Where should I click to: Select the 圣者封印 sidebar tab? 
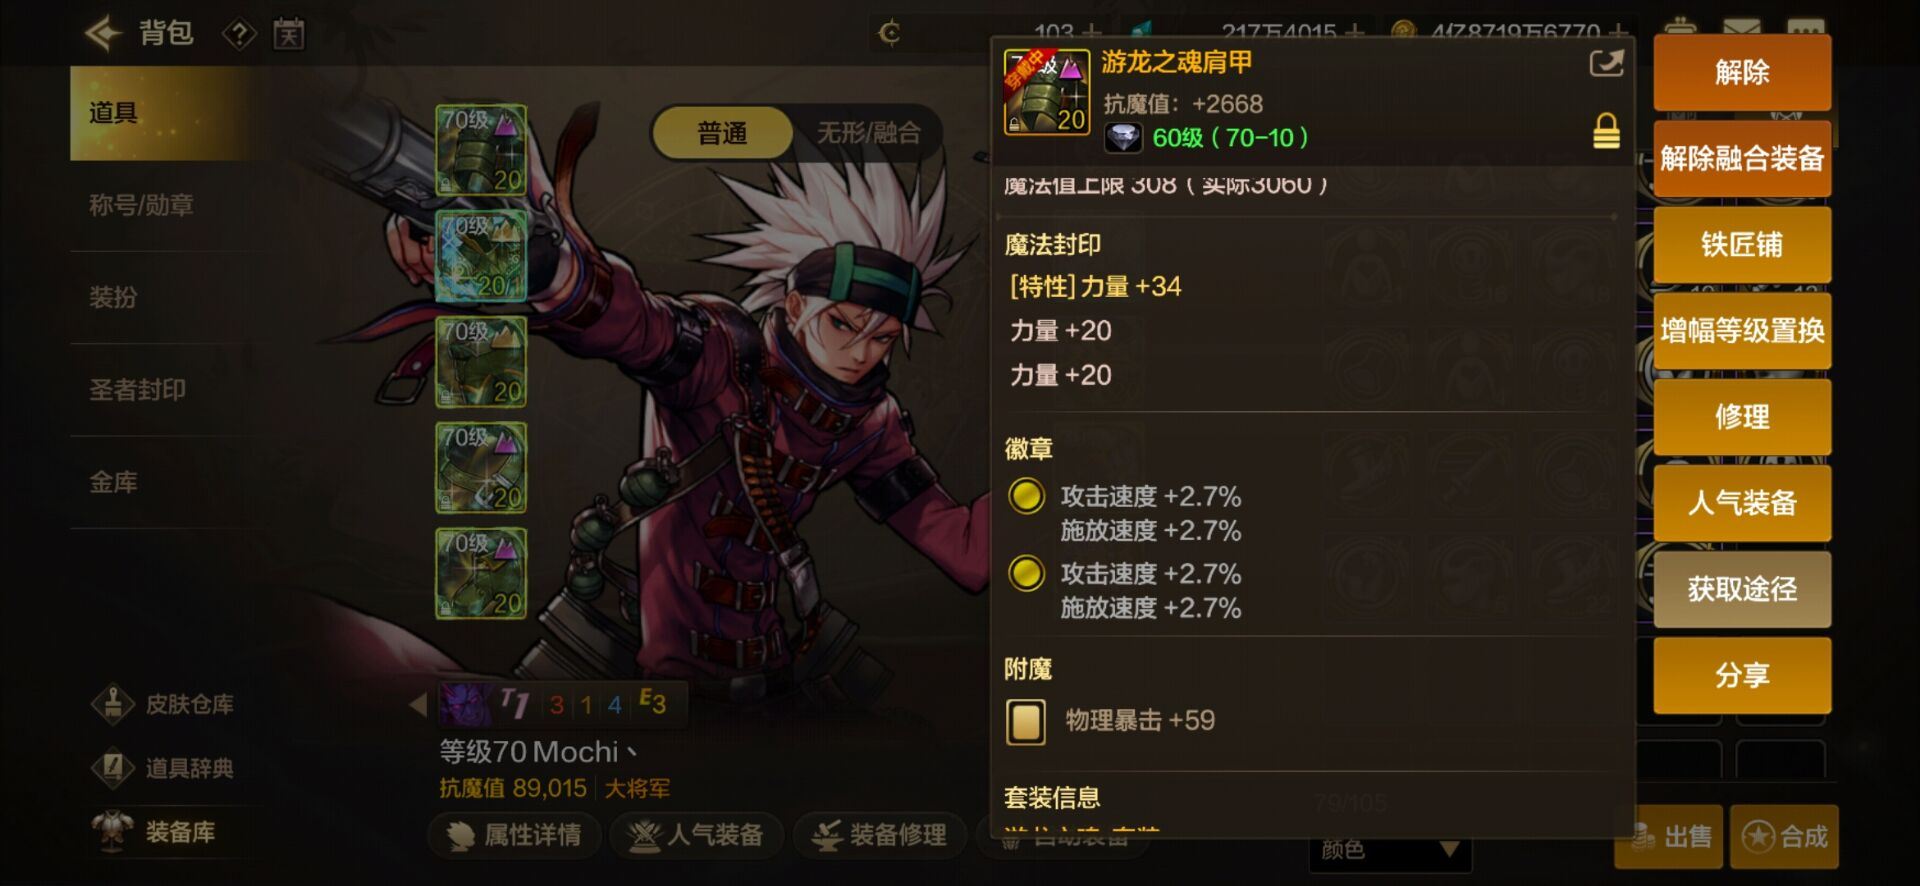tap(137, 390)
